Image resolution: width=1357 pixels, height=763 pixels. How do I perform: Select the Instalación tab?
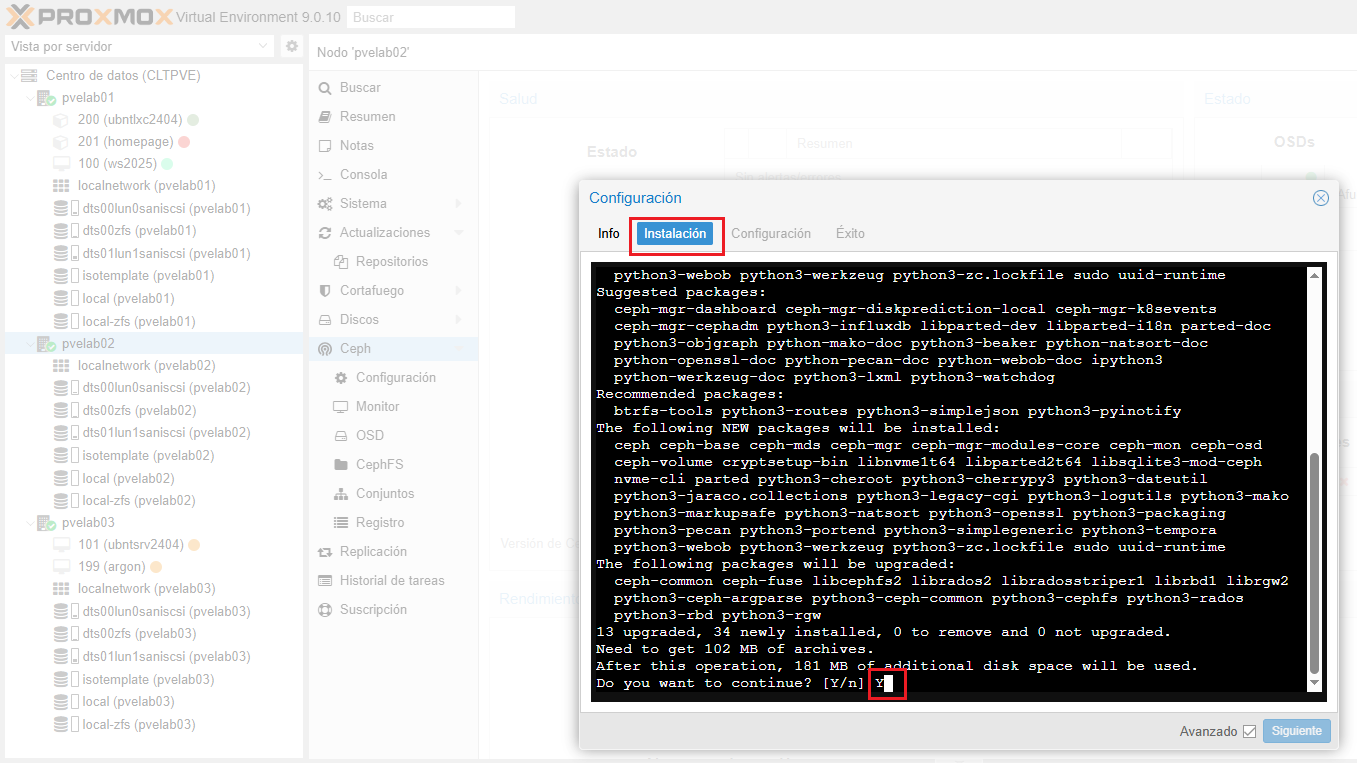(x=675, y=233)
